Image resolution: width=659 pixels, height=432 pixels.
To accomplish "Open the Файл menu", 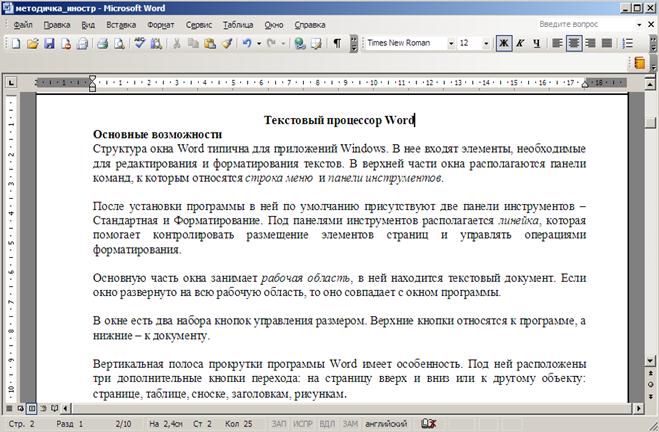I will [x=23, y=25].
